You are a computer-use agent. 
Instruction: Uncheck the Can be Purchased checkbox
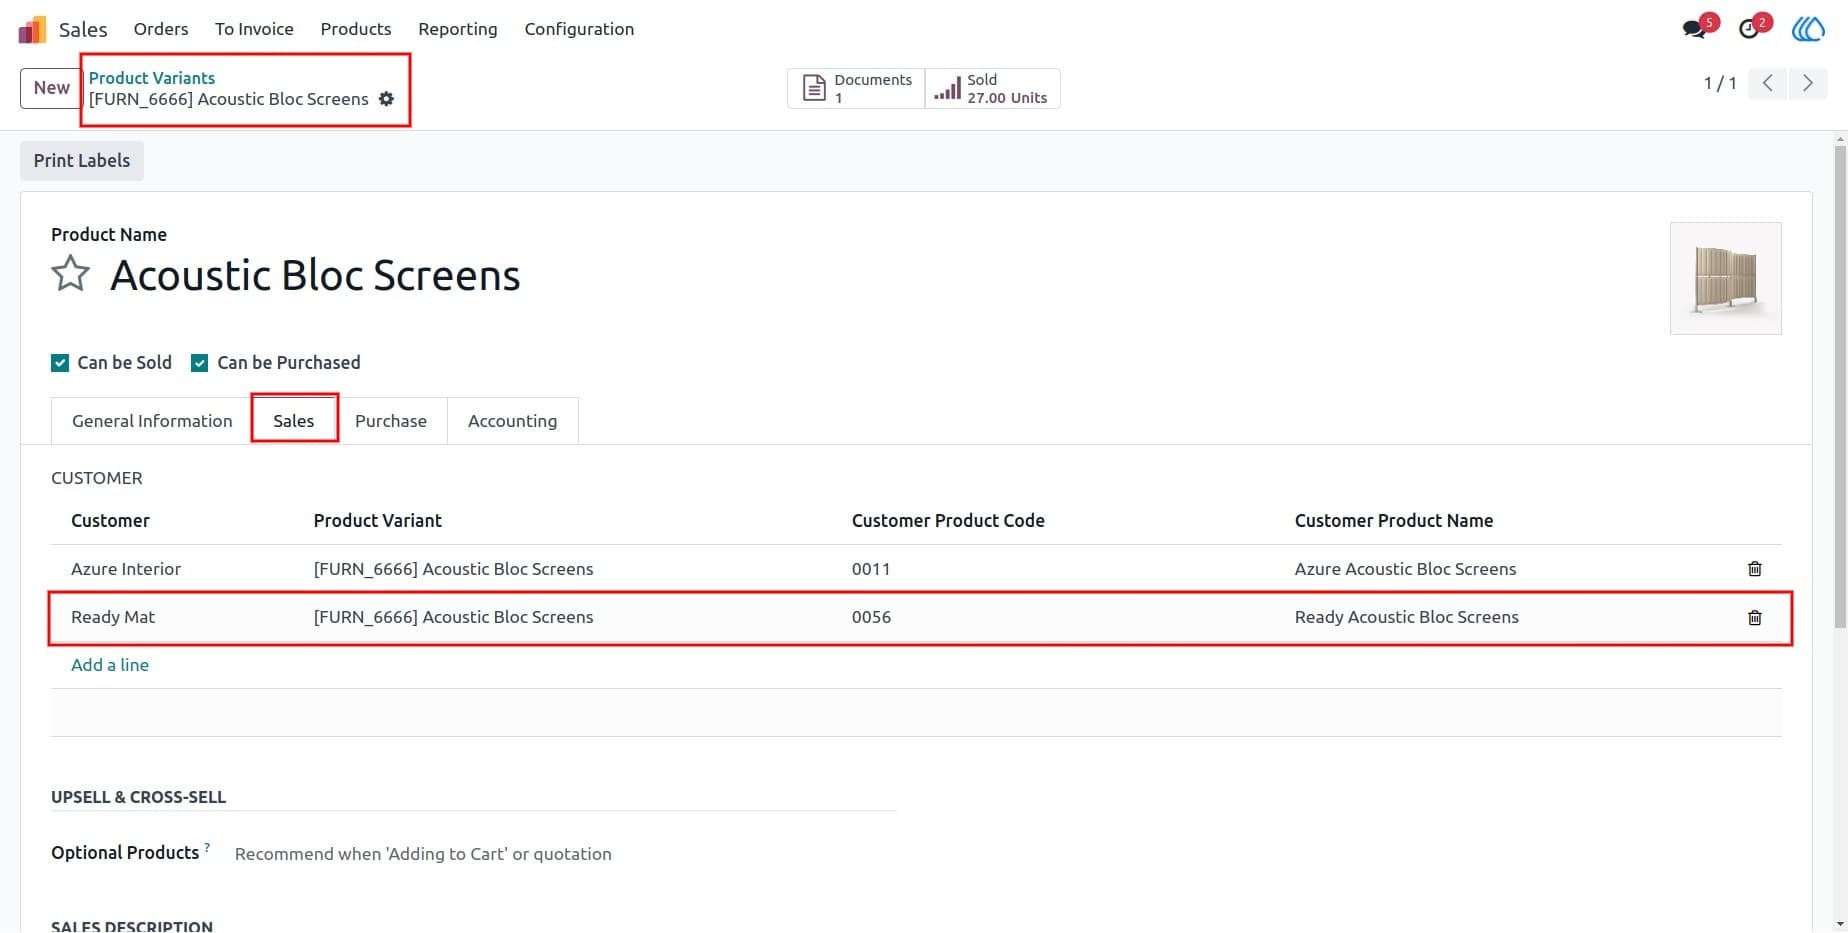(x=199, y=363)
